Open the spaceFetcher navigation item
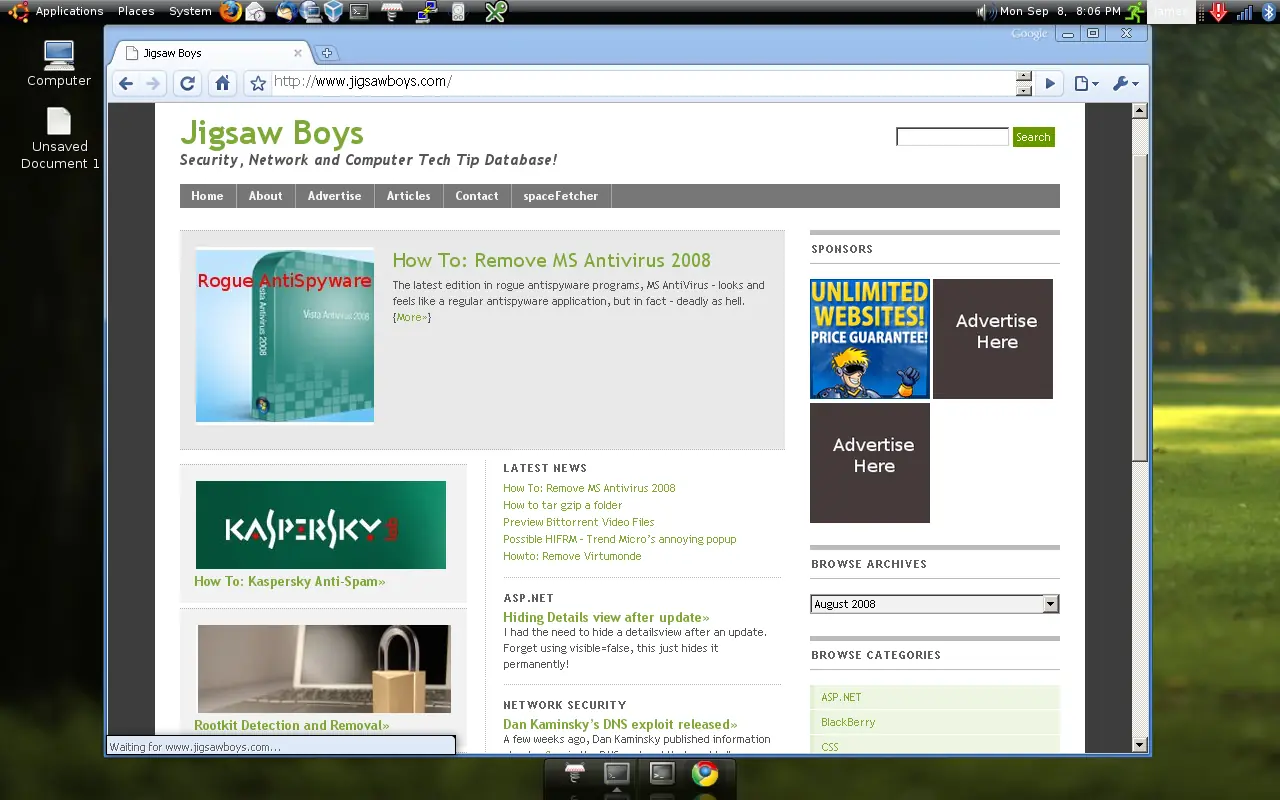Screen dimensions: 1280x800 pyautogui.click(x=560, y=196)
